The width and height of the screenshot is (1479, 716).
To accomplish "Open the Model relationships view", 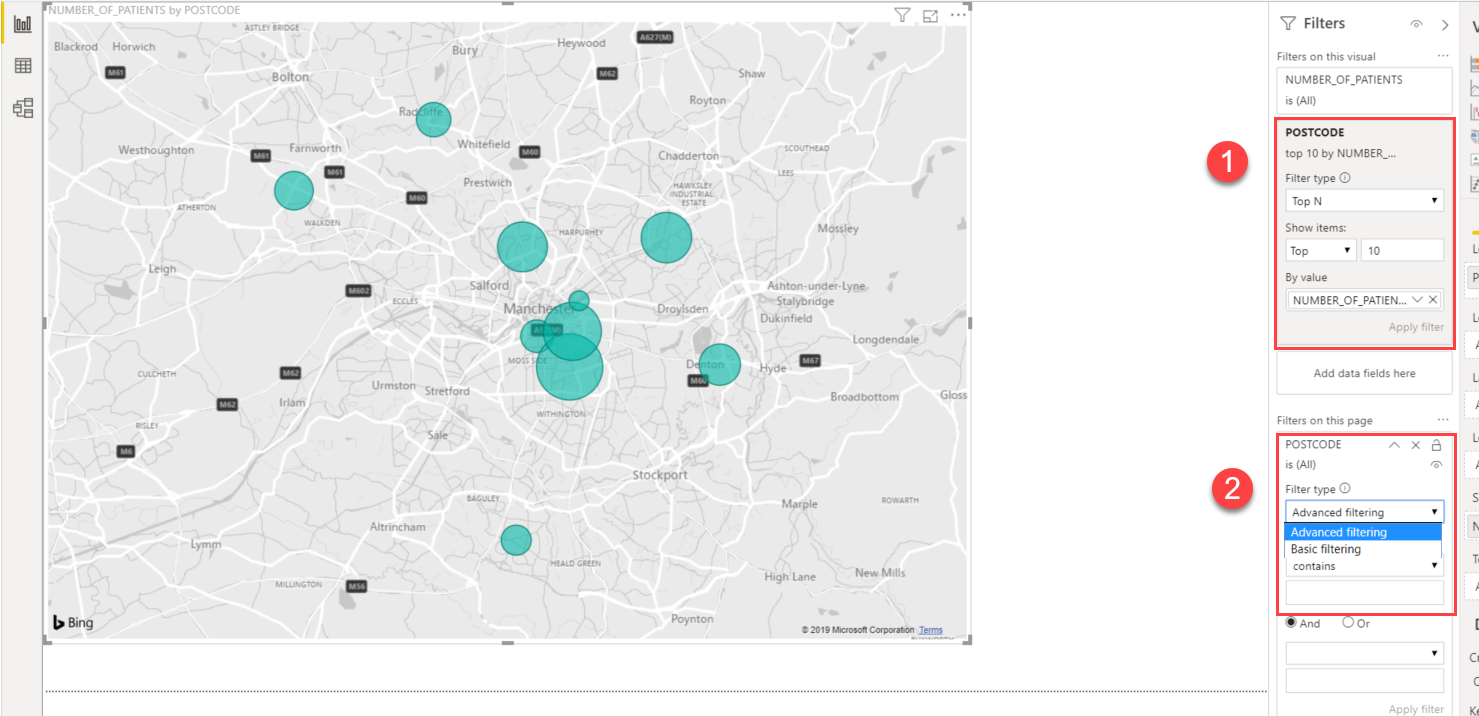I will click(22, 108).
